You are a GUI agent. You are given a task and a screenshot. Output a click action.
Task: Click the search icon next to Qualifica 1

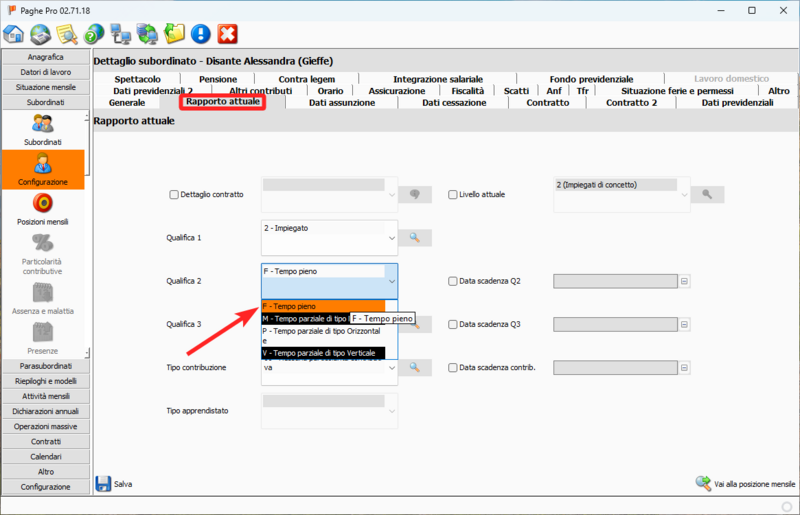416,238
